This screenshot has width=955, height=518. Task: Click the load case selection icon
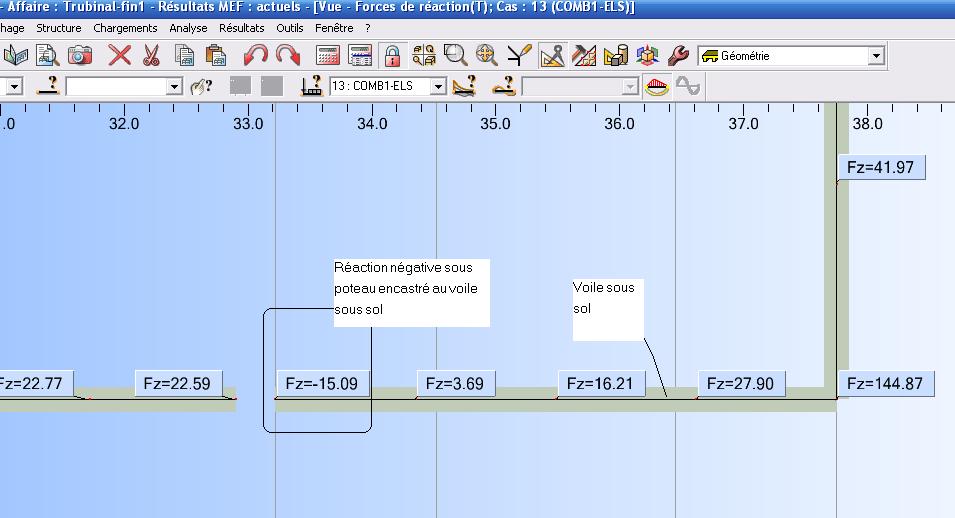311,86
